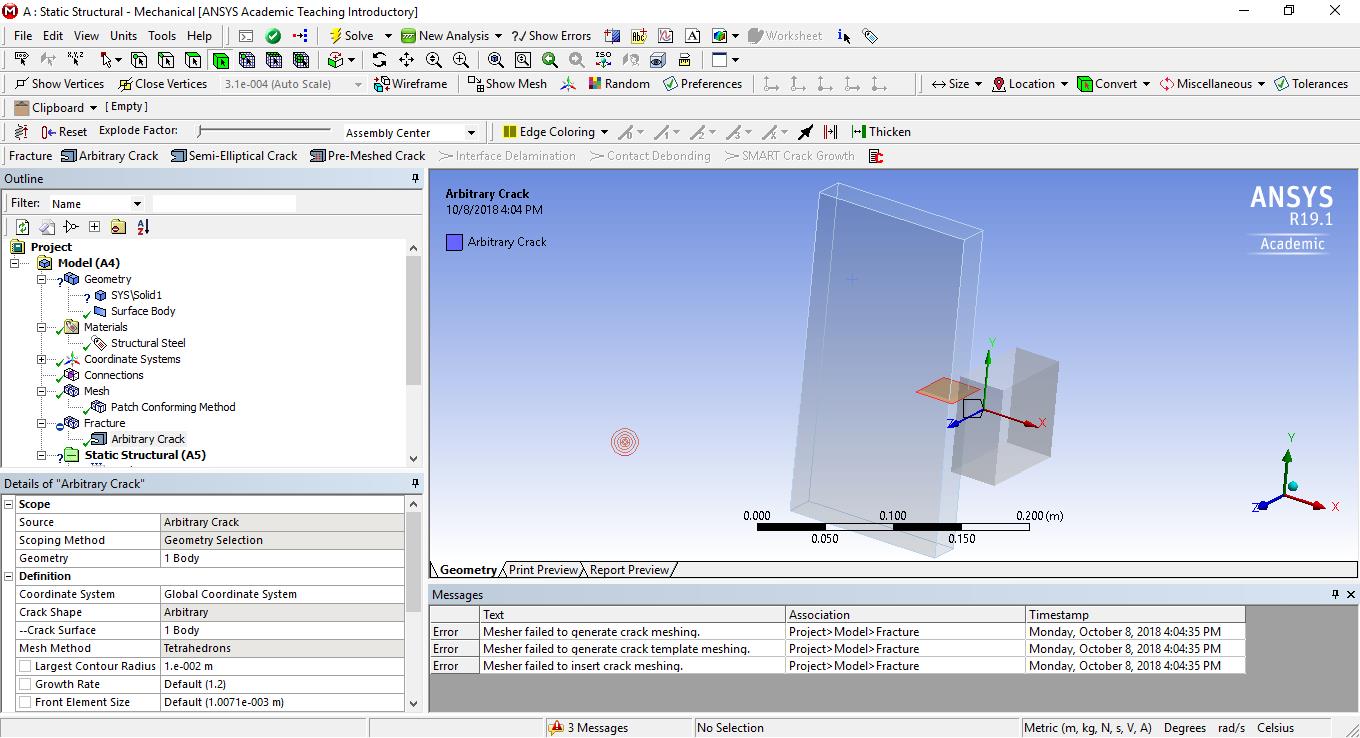The width and height of the screenshot is (1360, 738).
Task: Check the Growth Rate parameter box
Action: (x=25, y=684)
